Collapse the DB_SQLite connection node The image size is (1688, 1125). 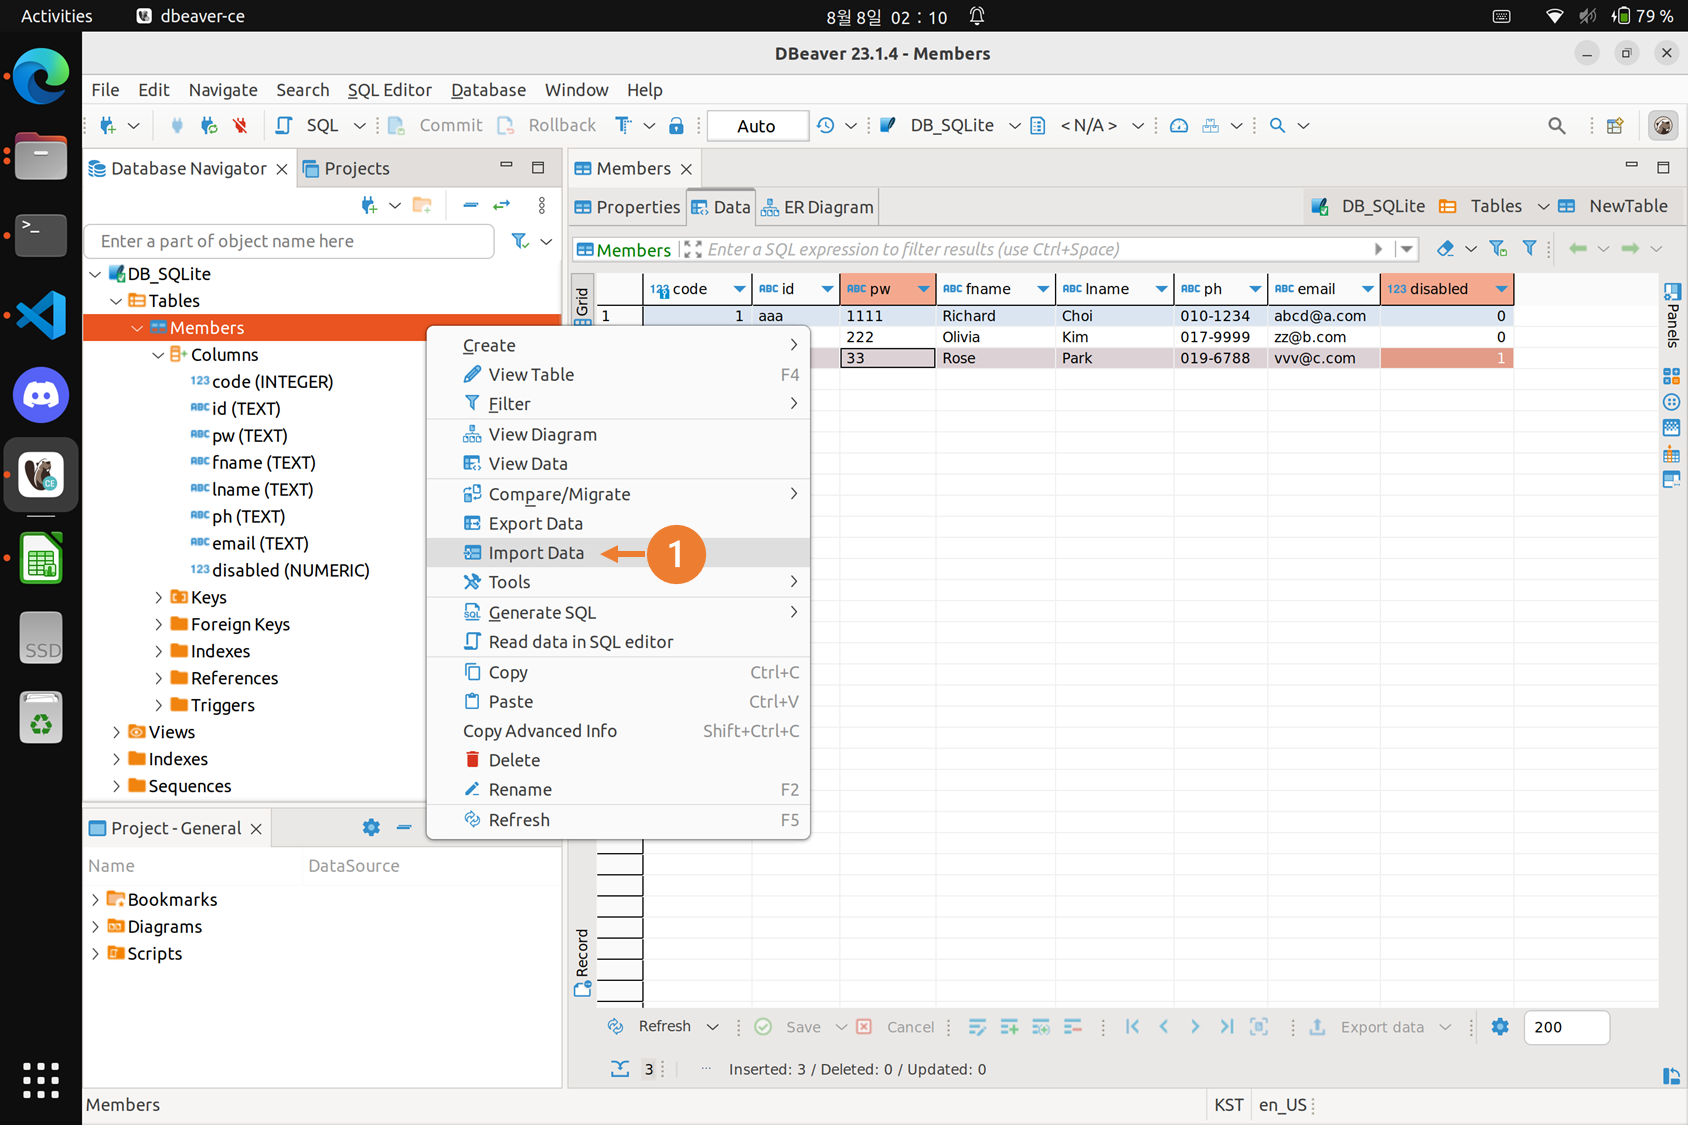click(x=95, y=274)
